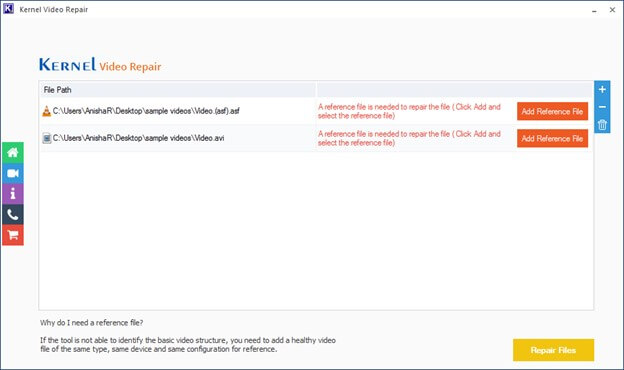Image resolution: width=624 pixels, height=370 pixels.
Task: Open the blue video camera sidebar icon
Action: [13, 173]
